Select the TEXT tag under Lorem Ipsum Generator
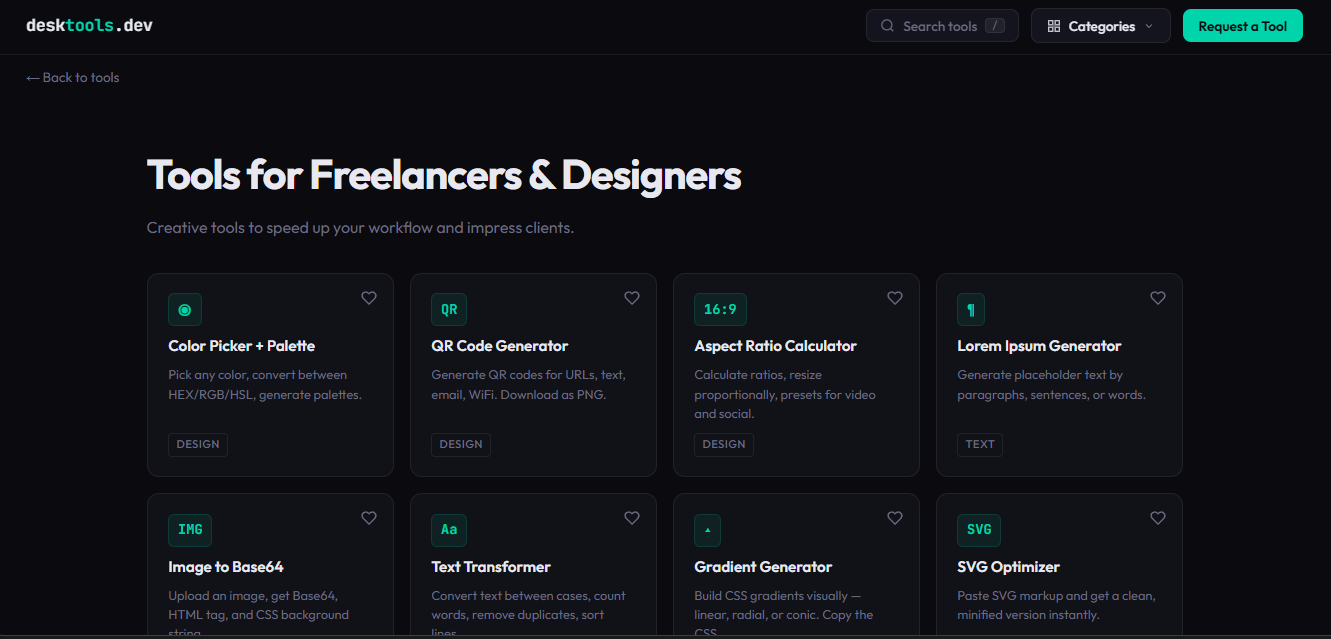Viewport: 1331px width, 639px height. 979,444
